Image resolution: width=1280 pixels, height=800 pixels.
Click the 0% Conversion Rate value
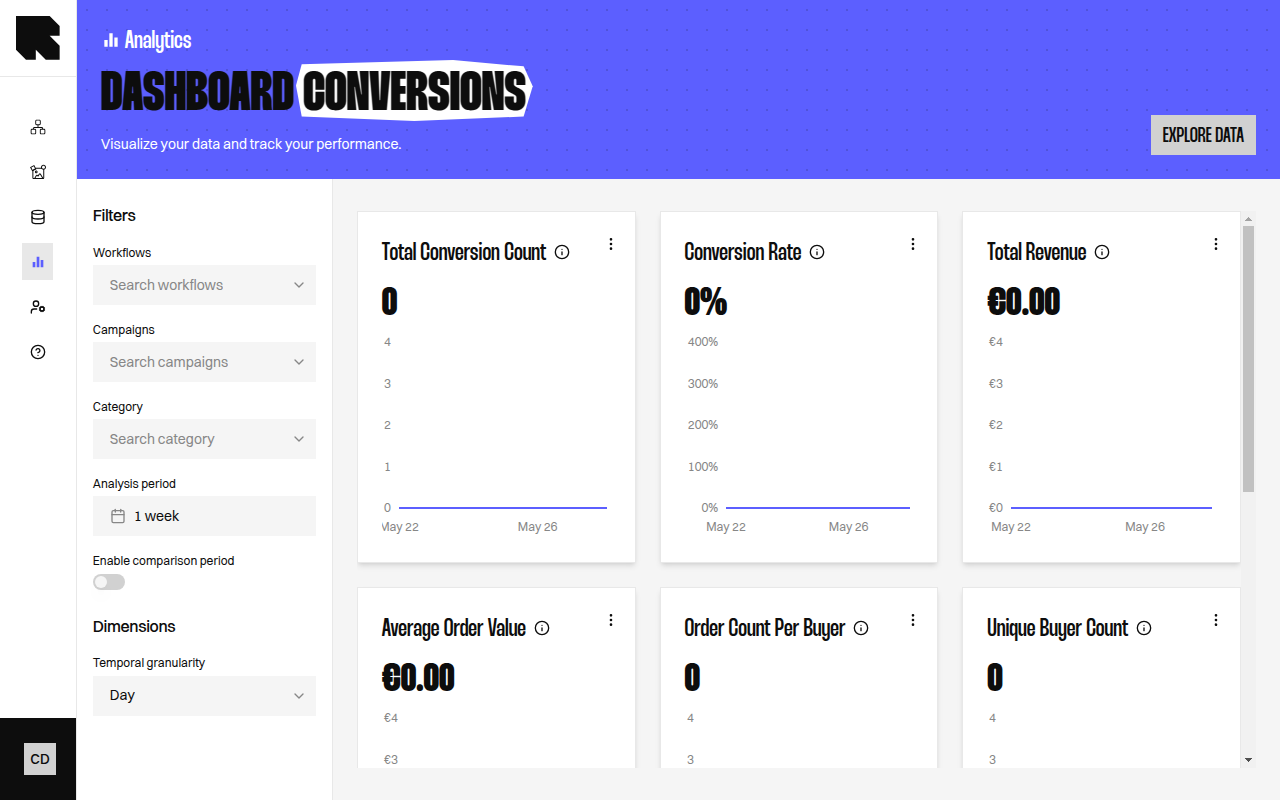(706, 301)
